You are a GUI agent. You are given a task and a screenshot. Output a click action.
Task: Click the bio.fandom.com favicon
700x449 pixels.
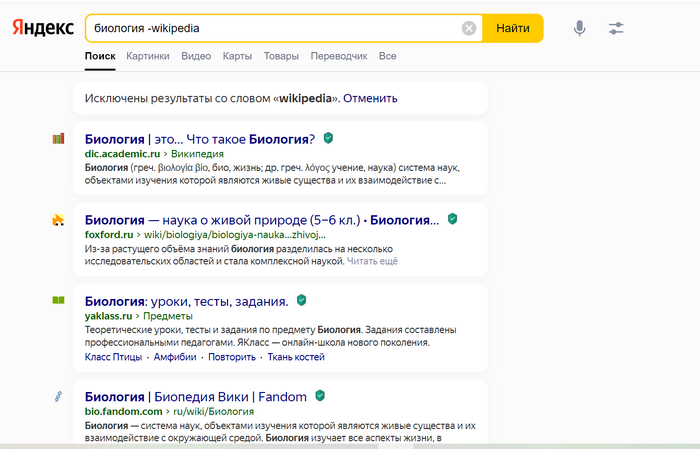(58, 396)
